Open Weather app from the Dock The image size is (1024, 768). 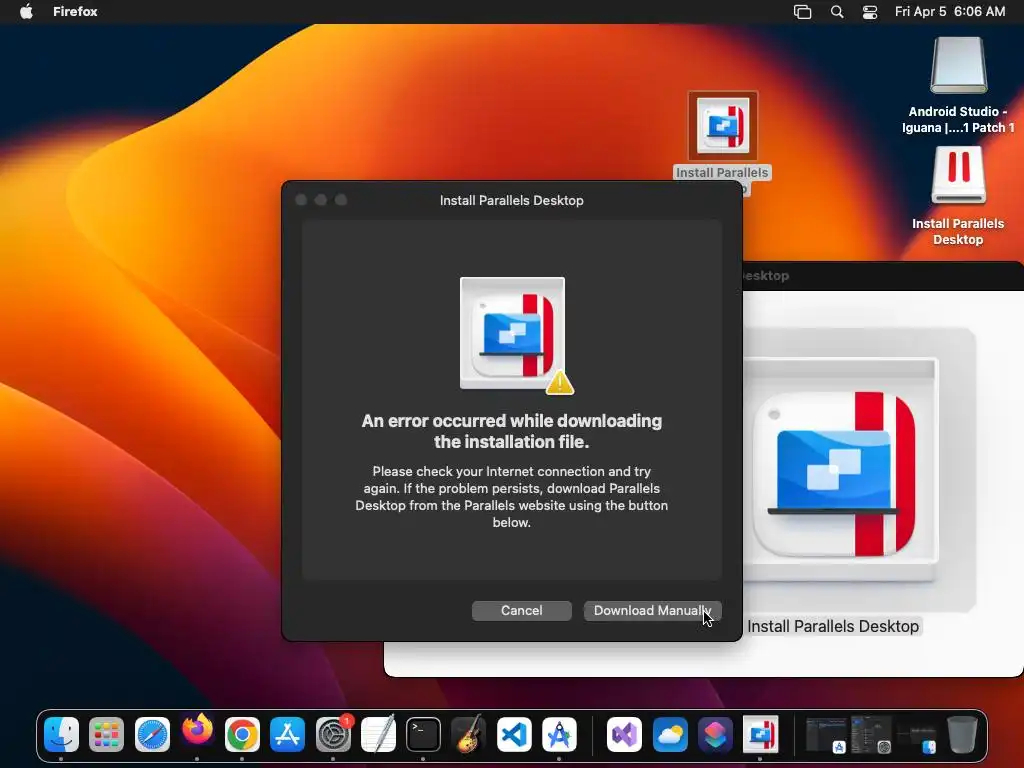click(x=670, y=735)
